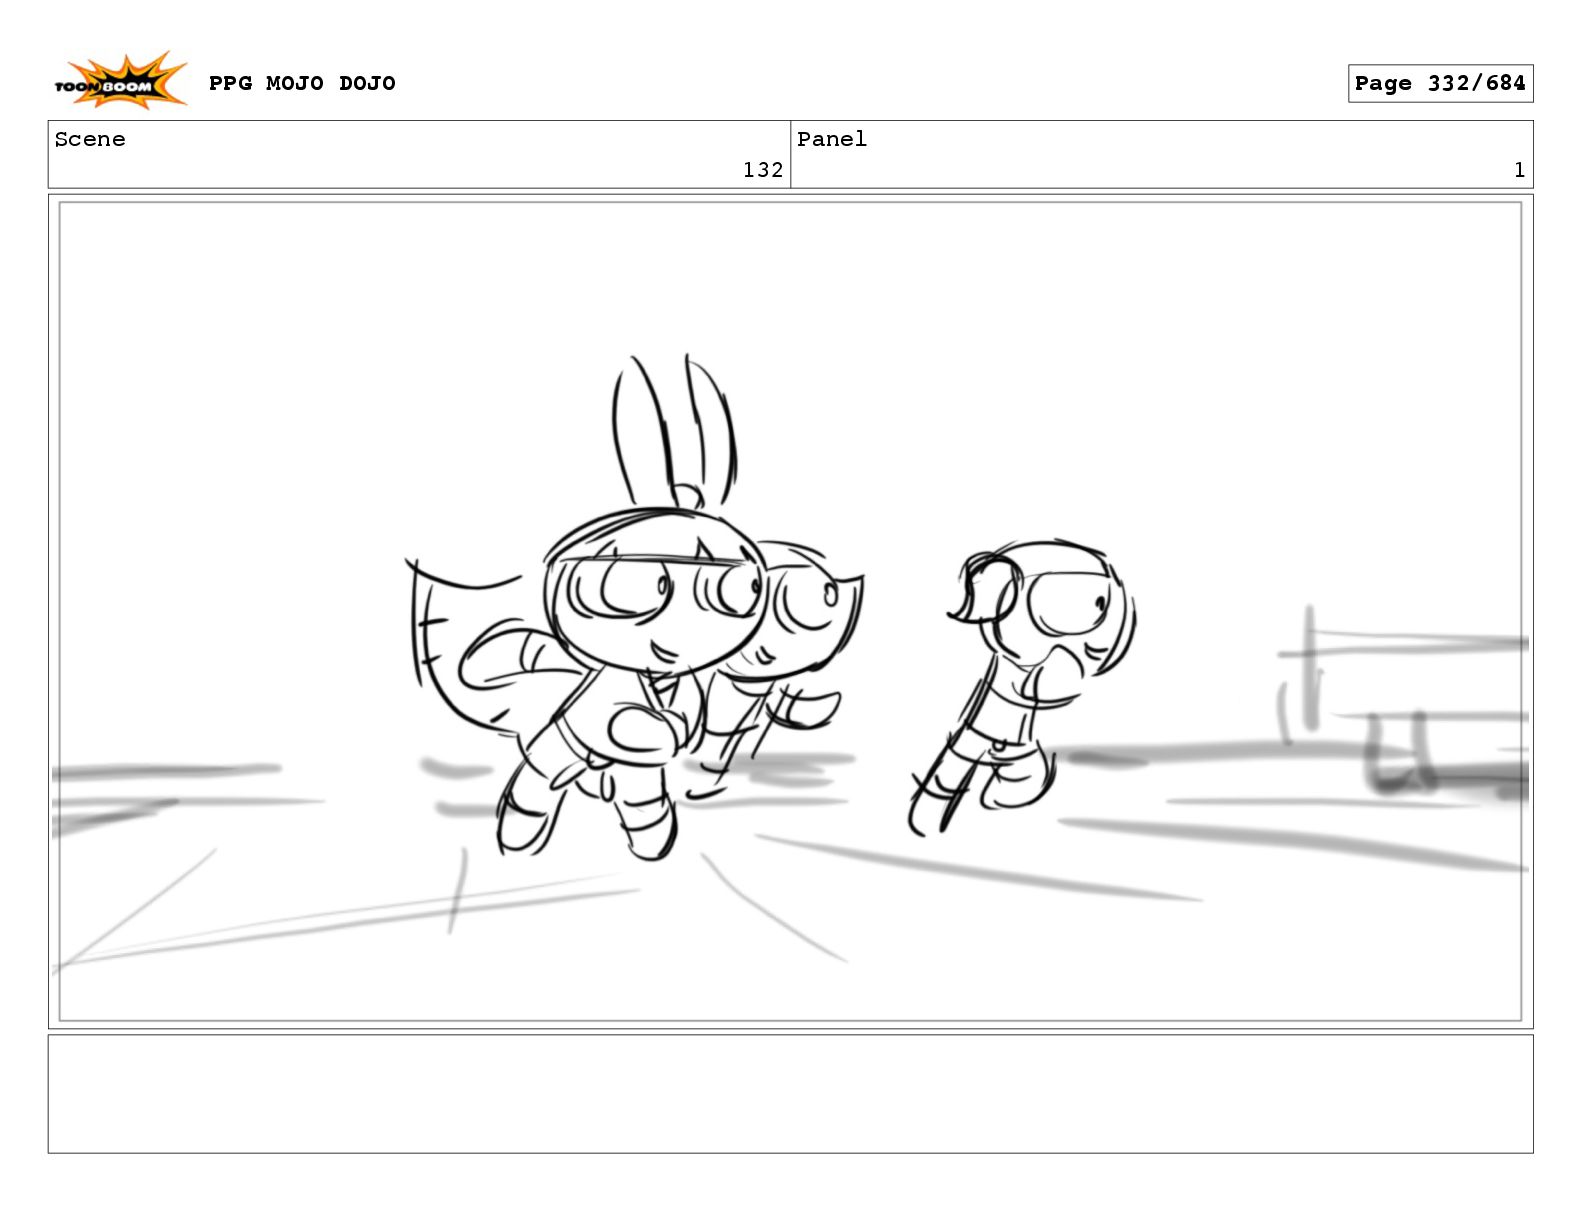Click the 'Panel' label
This screenshot has height=1225, width=1582.
click(832, 139)
